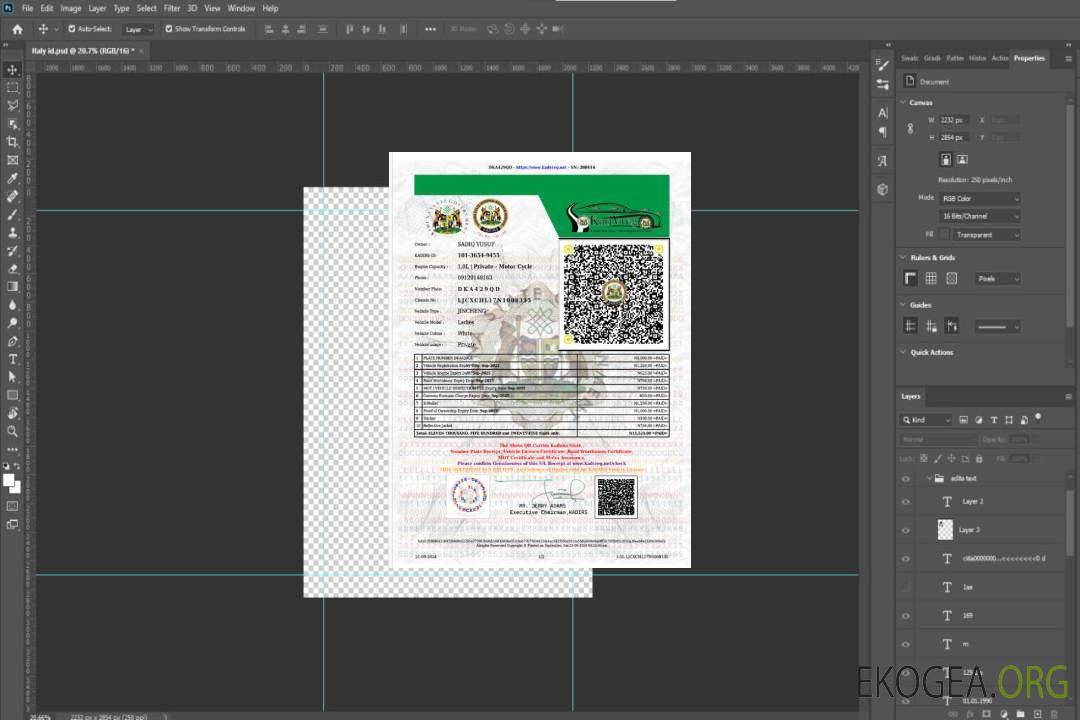This screenshot has width=1080, height=720.
Task: Open the 16 Bits/Channel dropdown
Action: pos(980,216)
